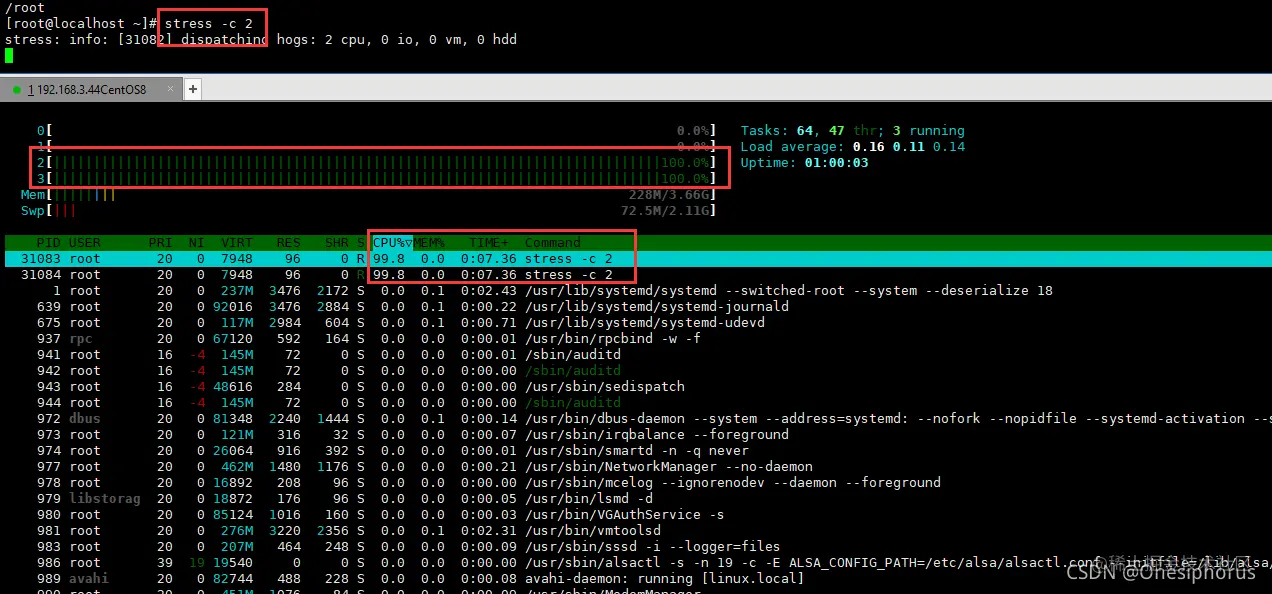Sort by the Command column header
Image resolution: width=1272 pixels, height=594 pixels.
[552, 242]
